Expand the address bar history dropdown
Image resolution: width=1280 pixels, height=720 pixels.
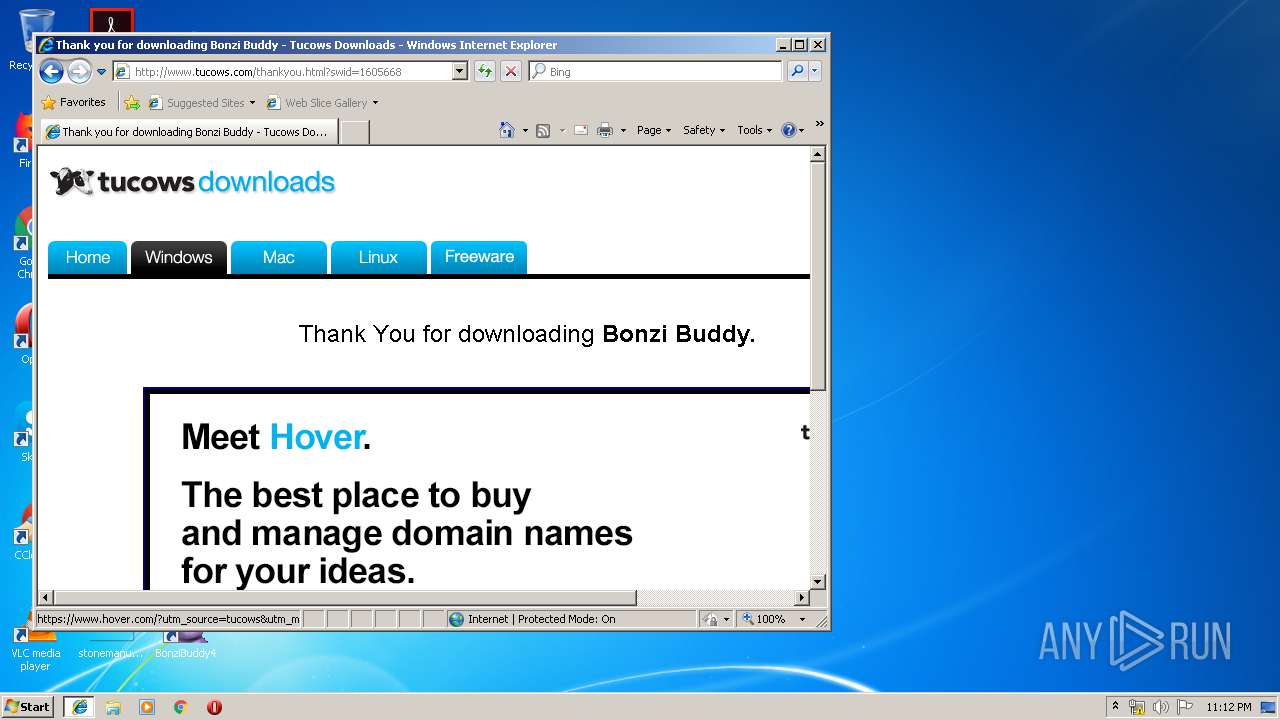point(459,72)
